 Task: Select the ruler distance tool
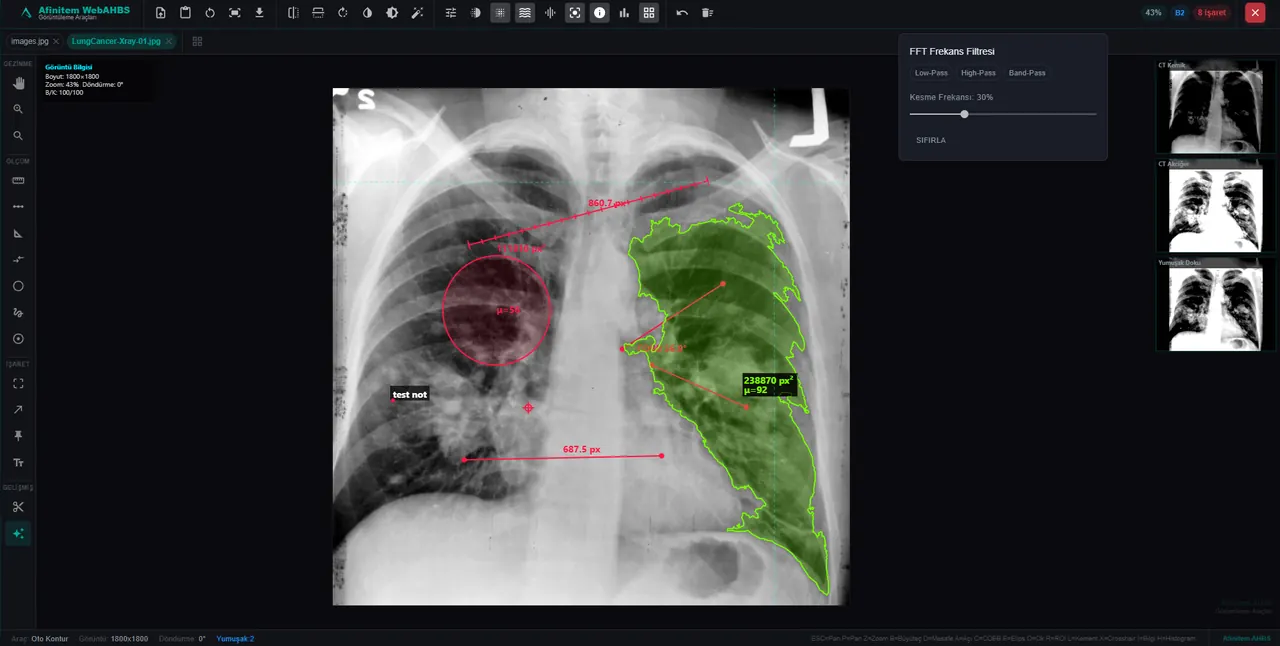click(x=18, y=181)
